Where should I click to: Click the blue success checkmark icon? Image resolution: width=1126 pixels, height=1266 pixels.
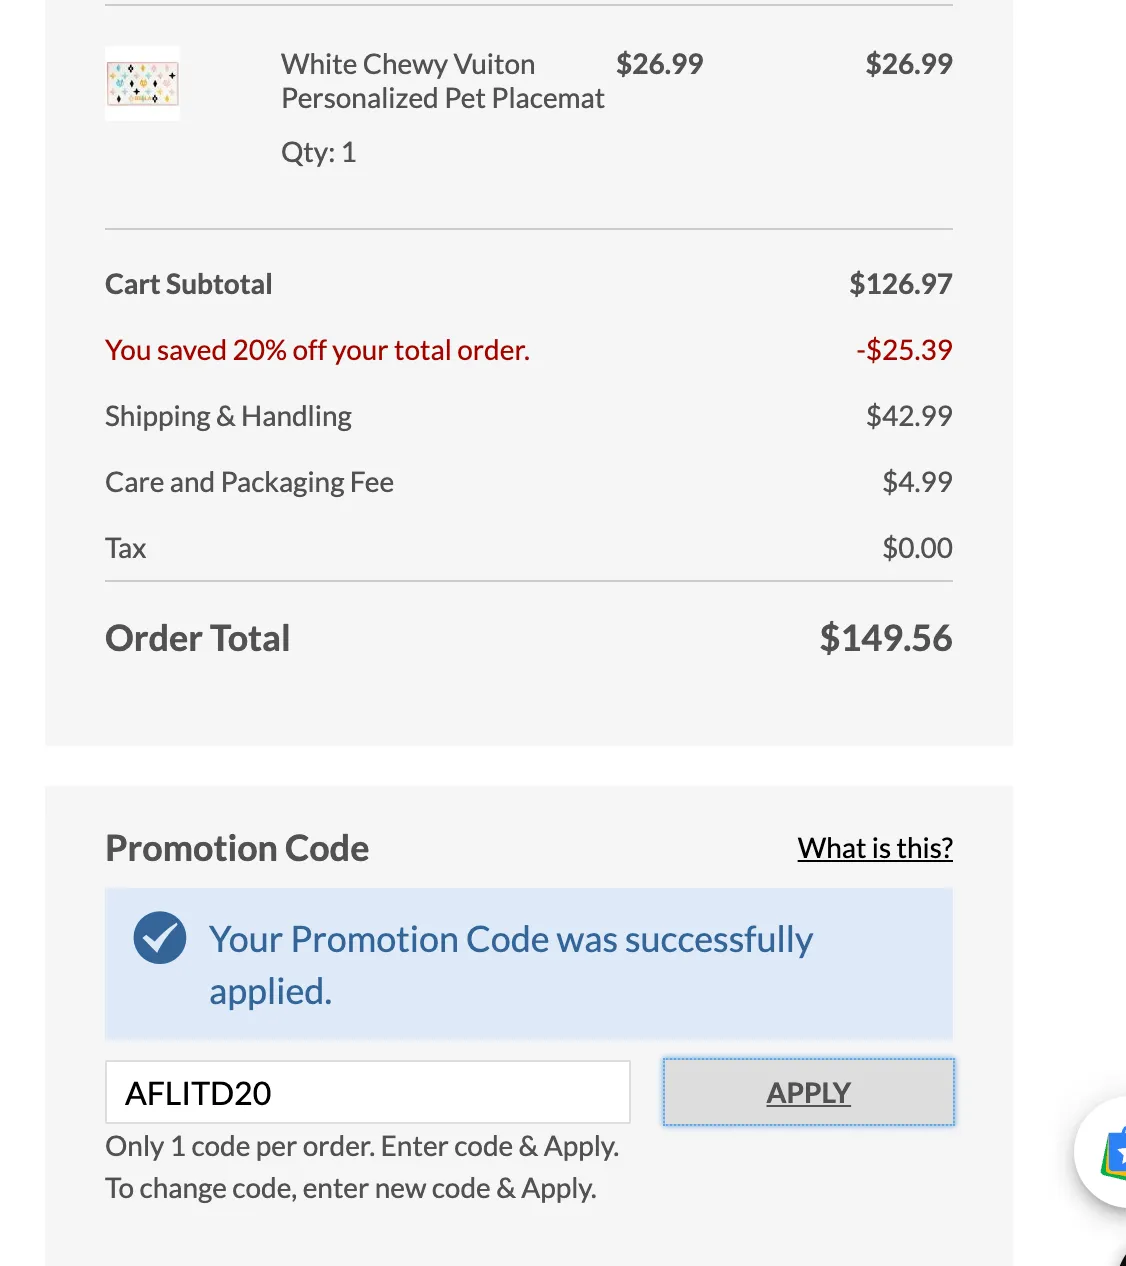[x=159, y=938]
